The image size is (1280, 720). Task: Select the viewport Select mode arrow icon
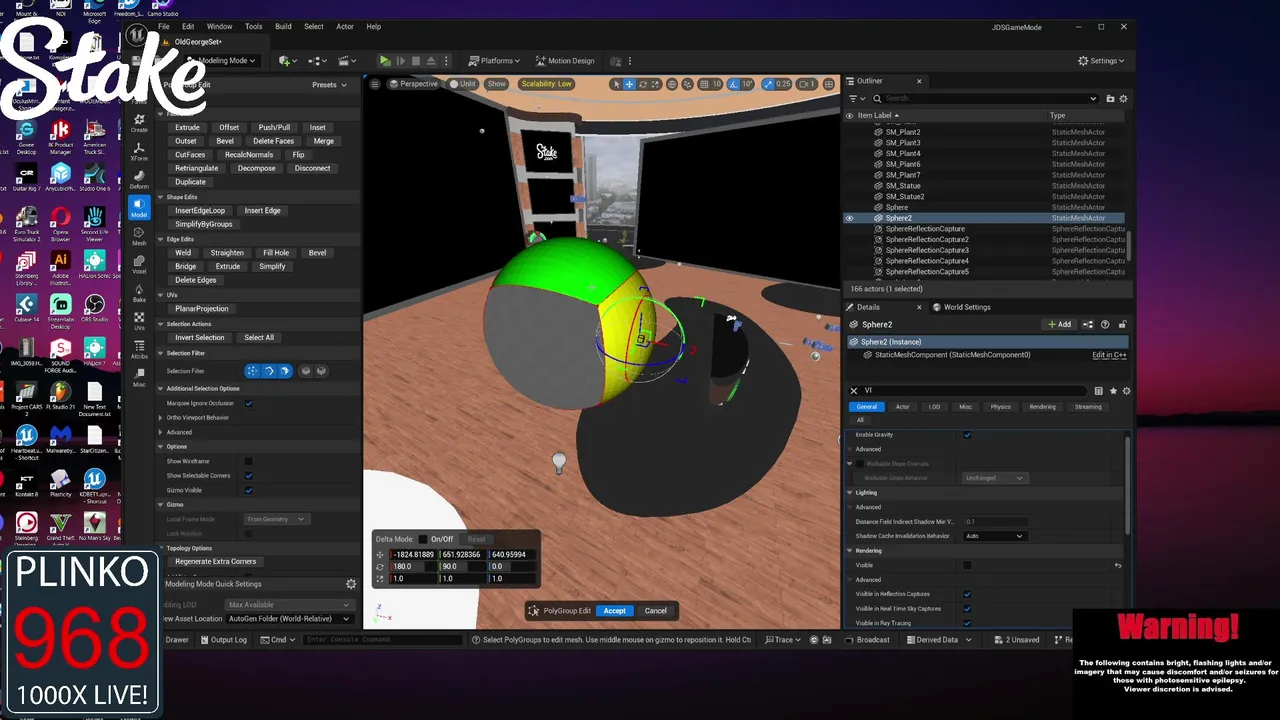click(x=616, y=84)
